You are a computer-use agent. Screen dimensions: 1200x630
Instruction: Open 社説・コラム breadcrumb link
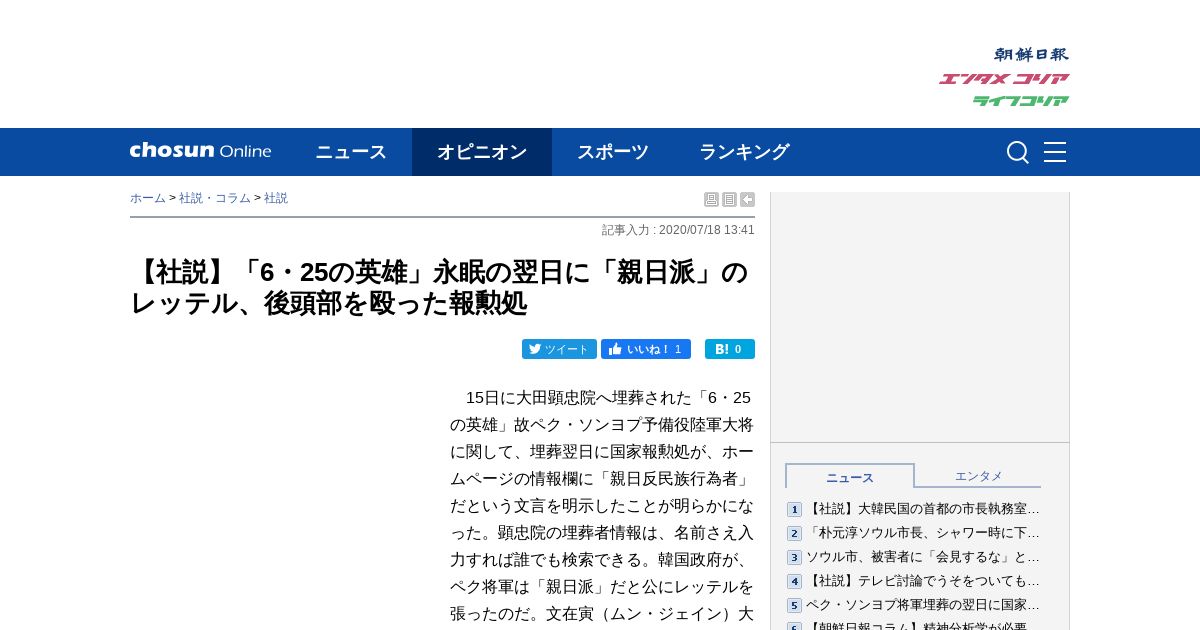click(x=215, y=198)
